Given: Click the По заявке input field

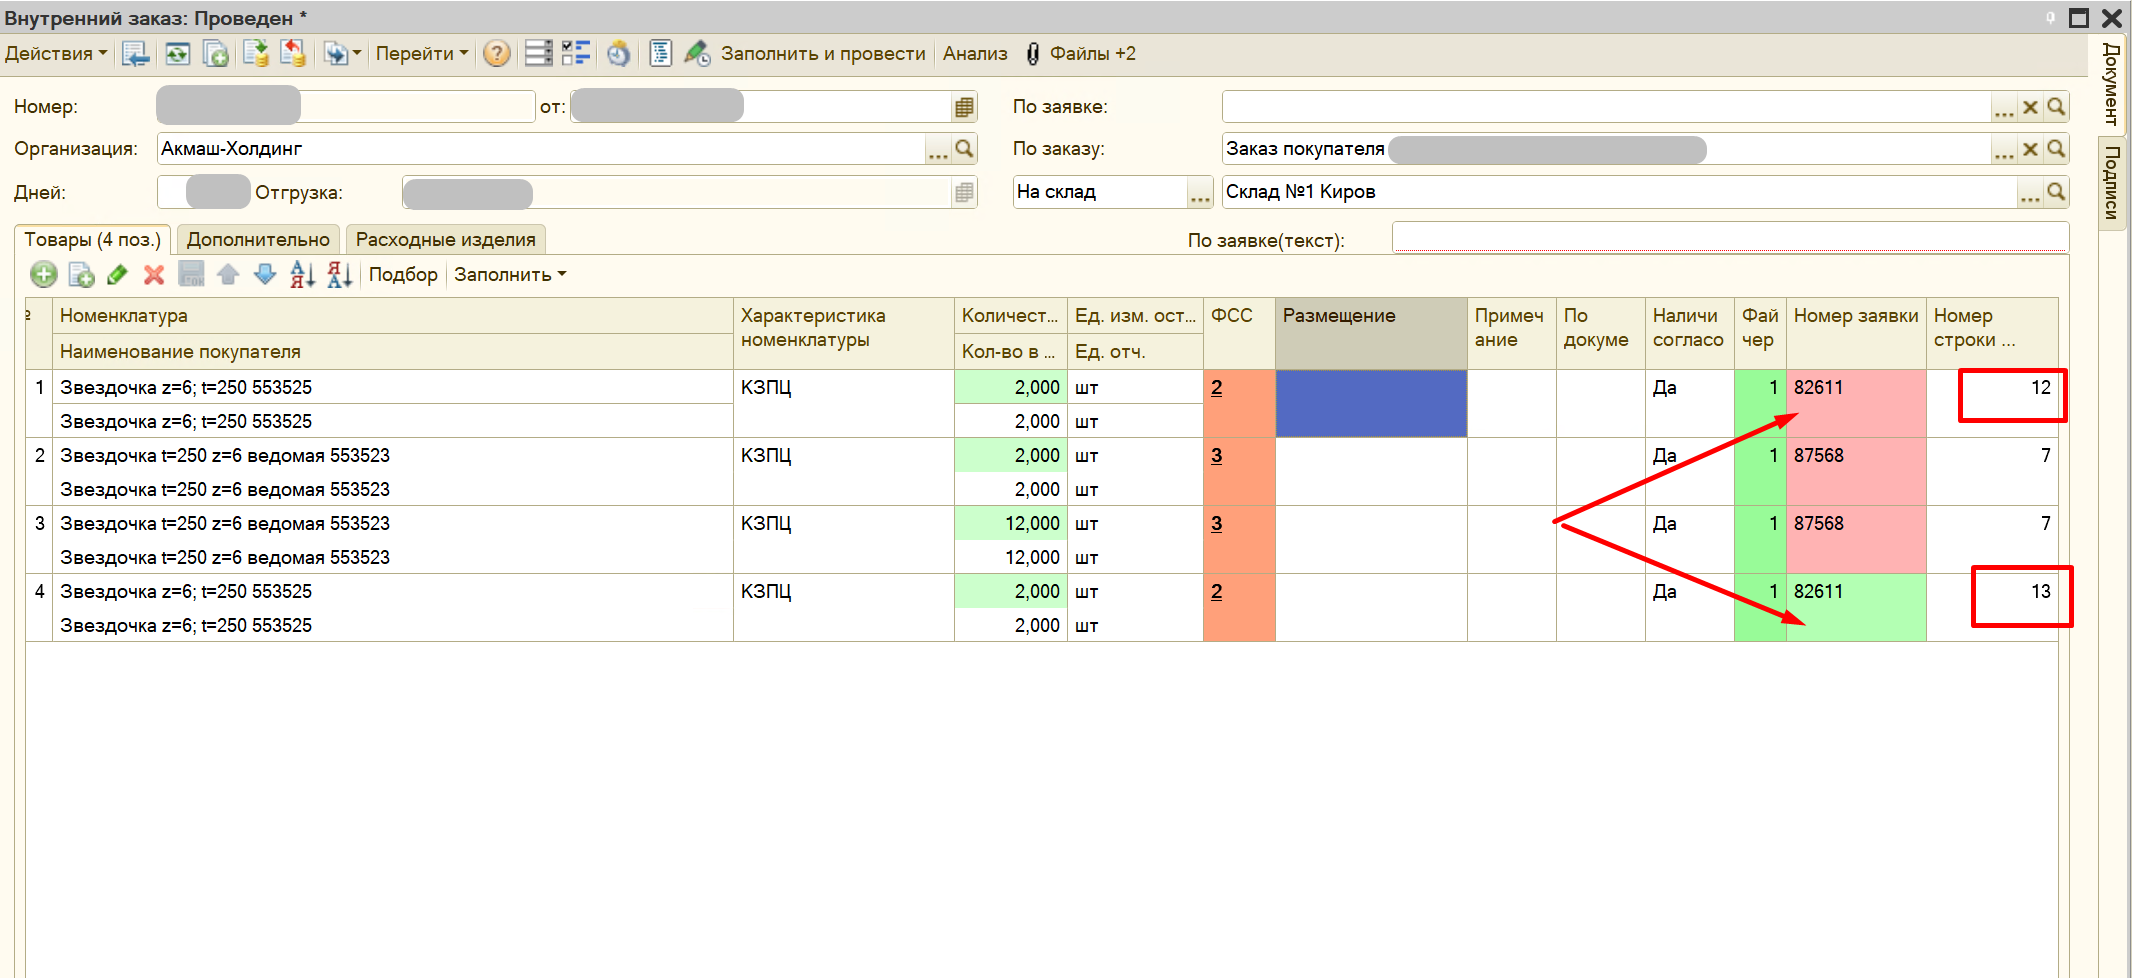Looking at the screenshot, I should pos(1606,107).
